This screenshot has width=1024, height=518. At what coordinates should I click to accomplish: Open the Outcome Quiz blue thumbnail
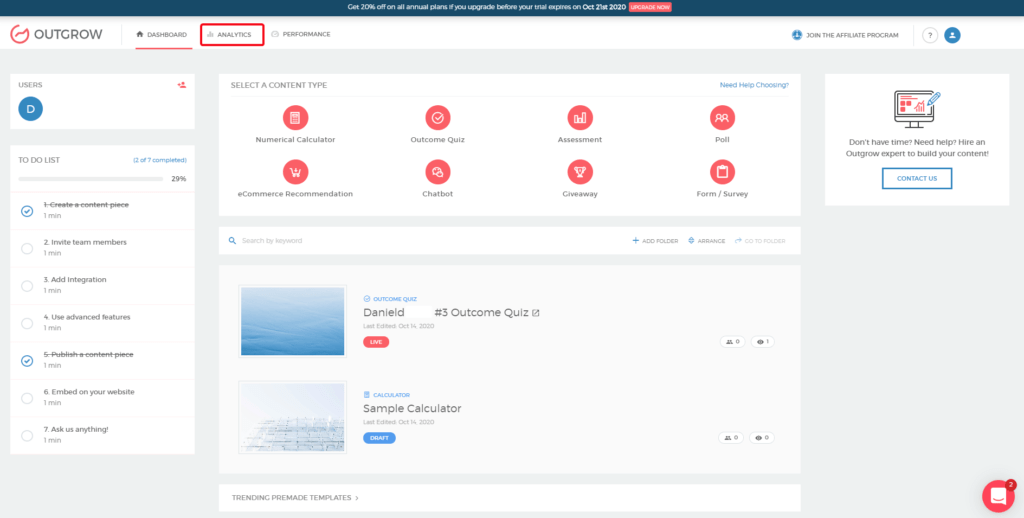pos(293,321)
